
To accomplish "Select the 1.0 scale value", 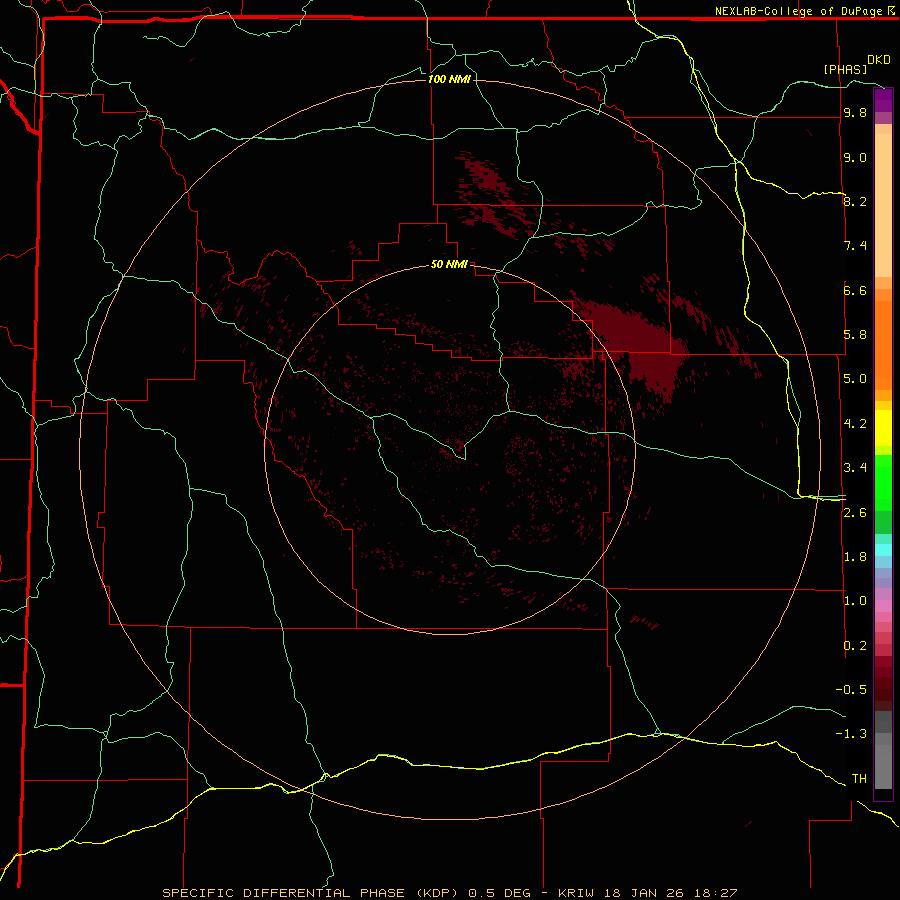I will pos(855,601).
